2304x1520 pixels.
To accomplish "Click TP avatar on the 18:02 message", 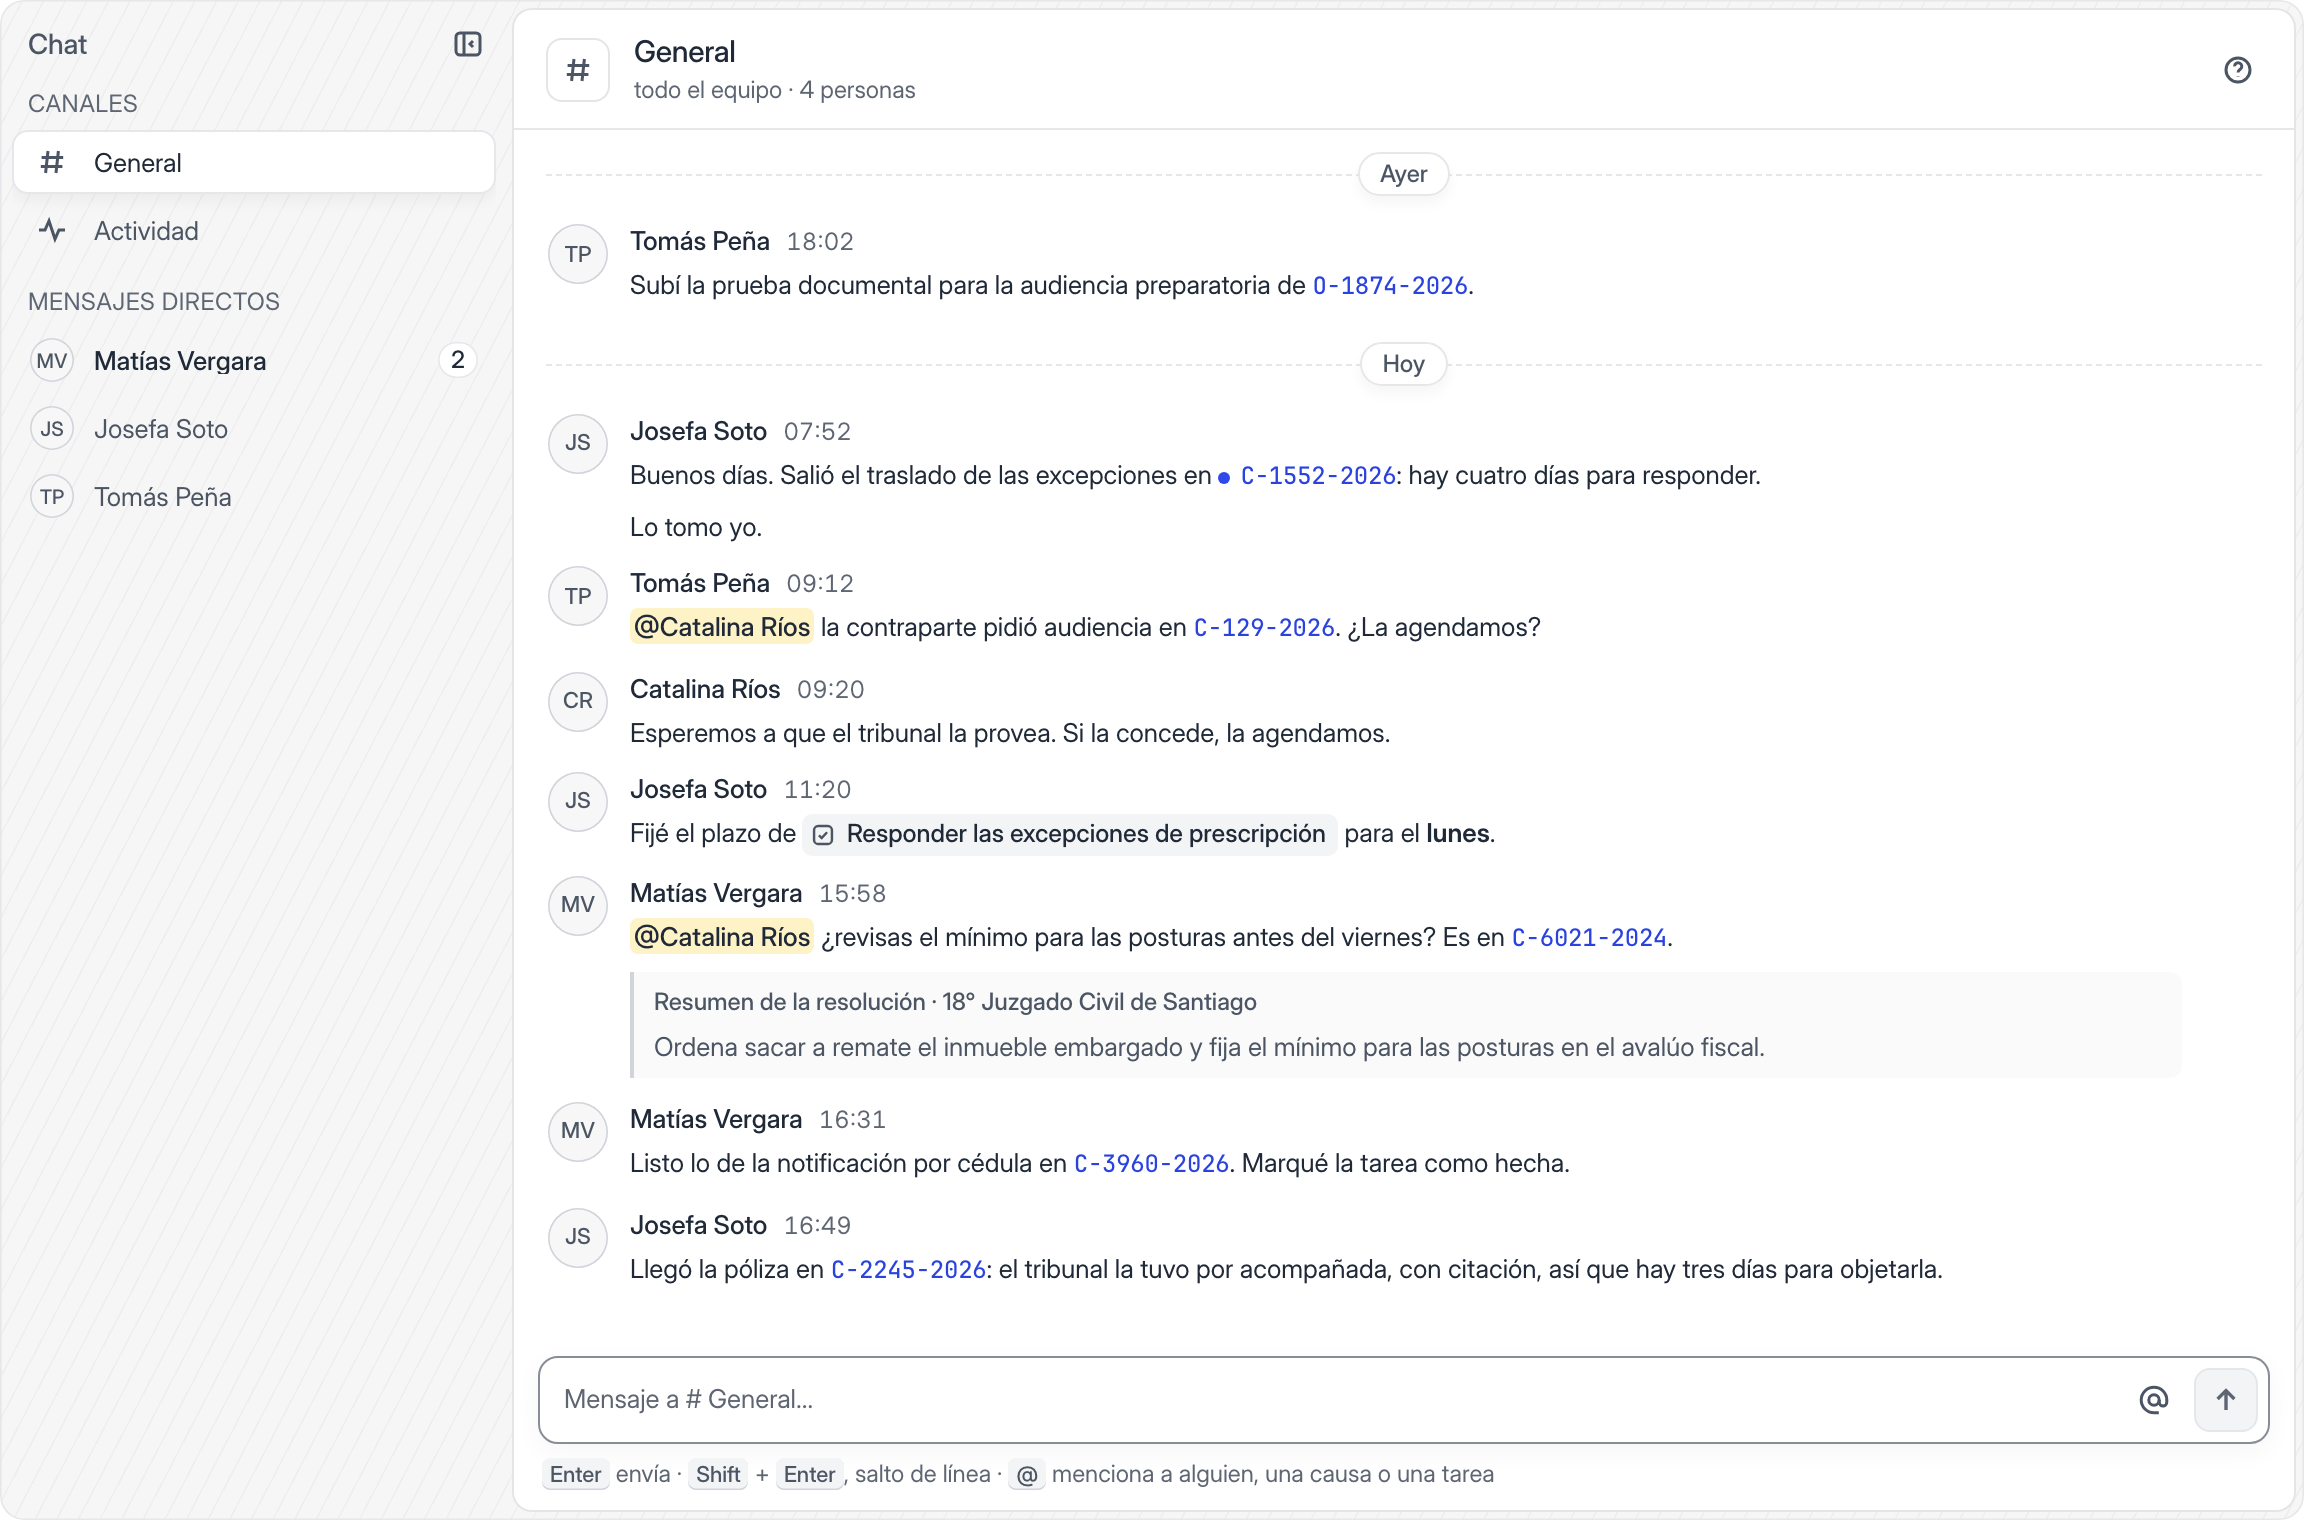I will coord(578,254).
